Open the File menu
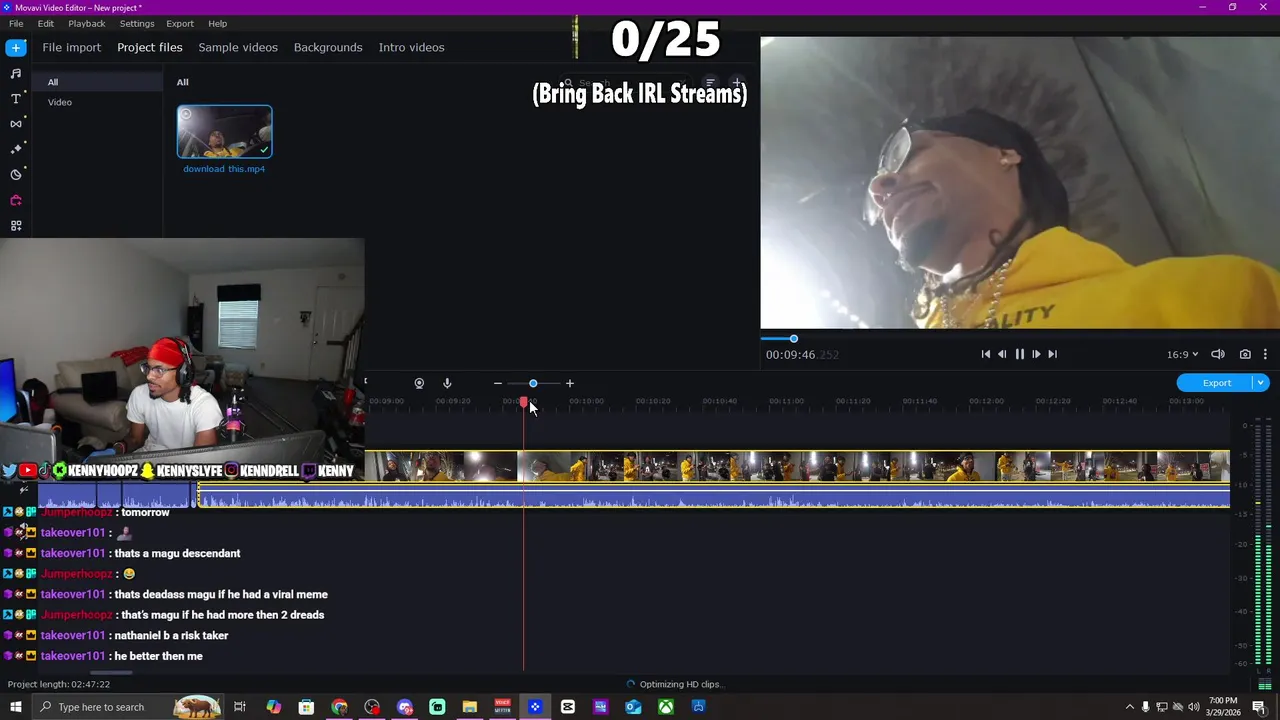This screenshot has height=720, width=1280. (16, 23)
